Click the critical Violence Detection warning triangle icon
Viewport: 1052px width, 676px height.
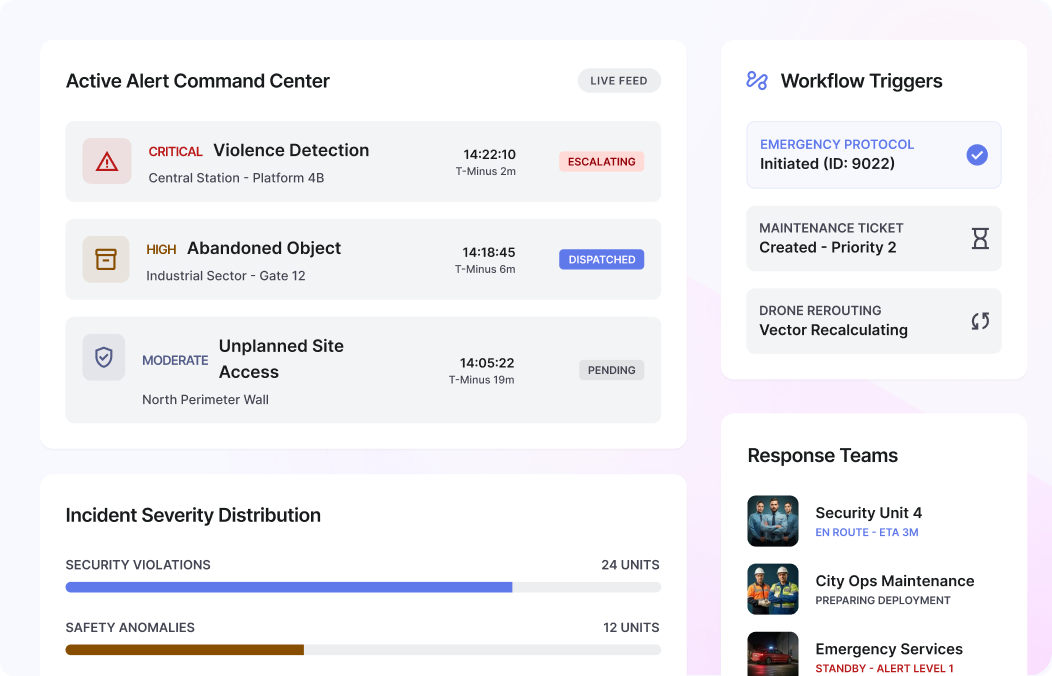pyautogui.click(x=105, y=160)
